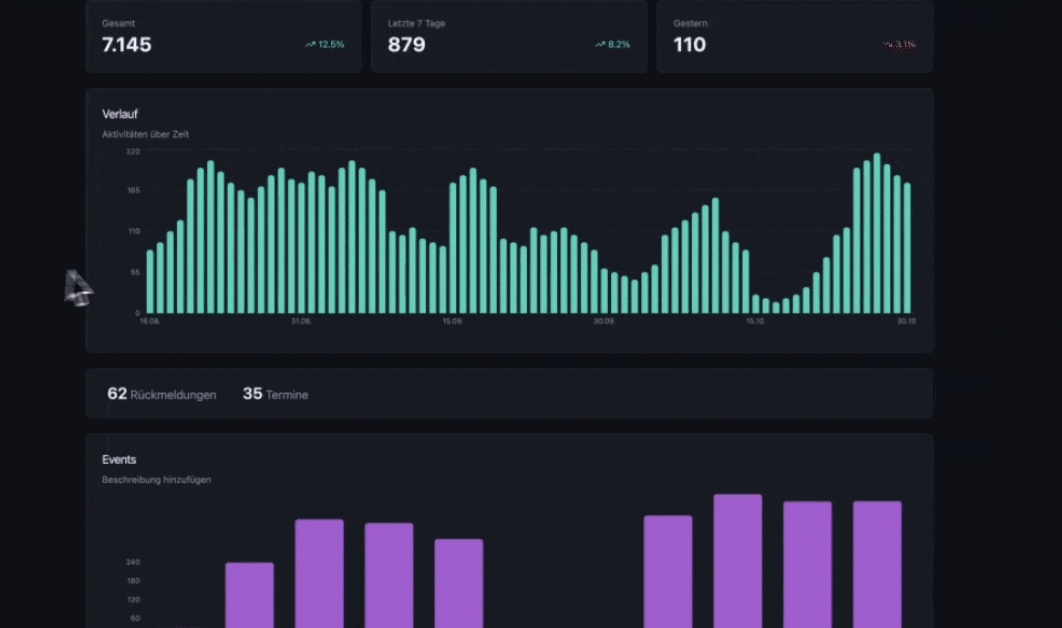
Task: Select the 62 Rückmeldungen counter
Action: [162, 394]
